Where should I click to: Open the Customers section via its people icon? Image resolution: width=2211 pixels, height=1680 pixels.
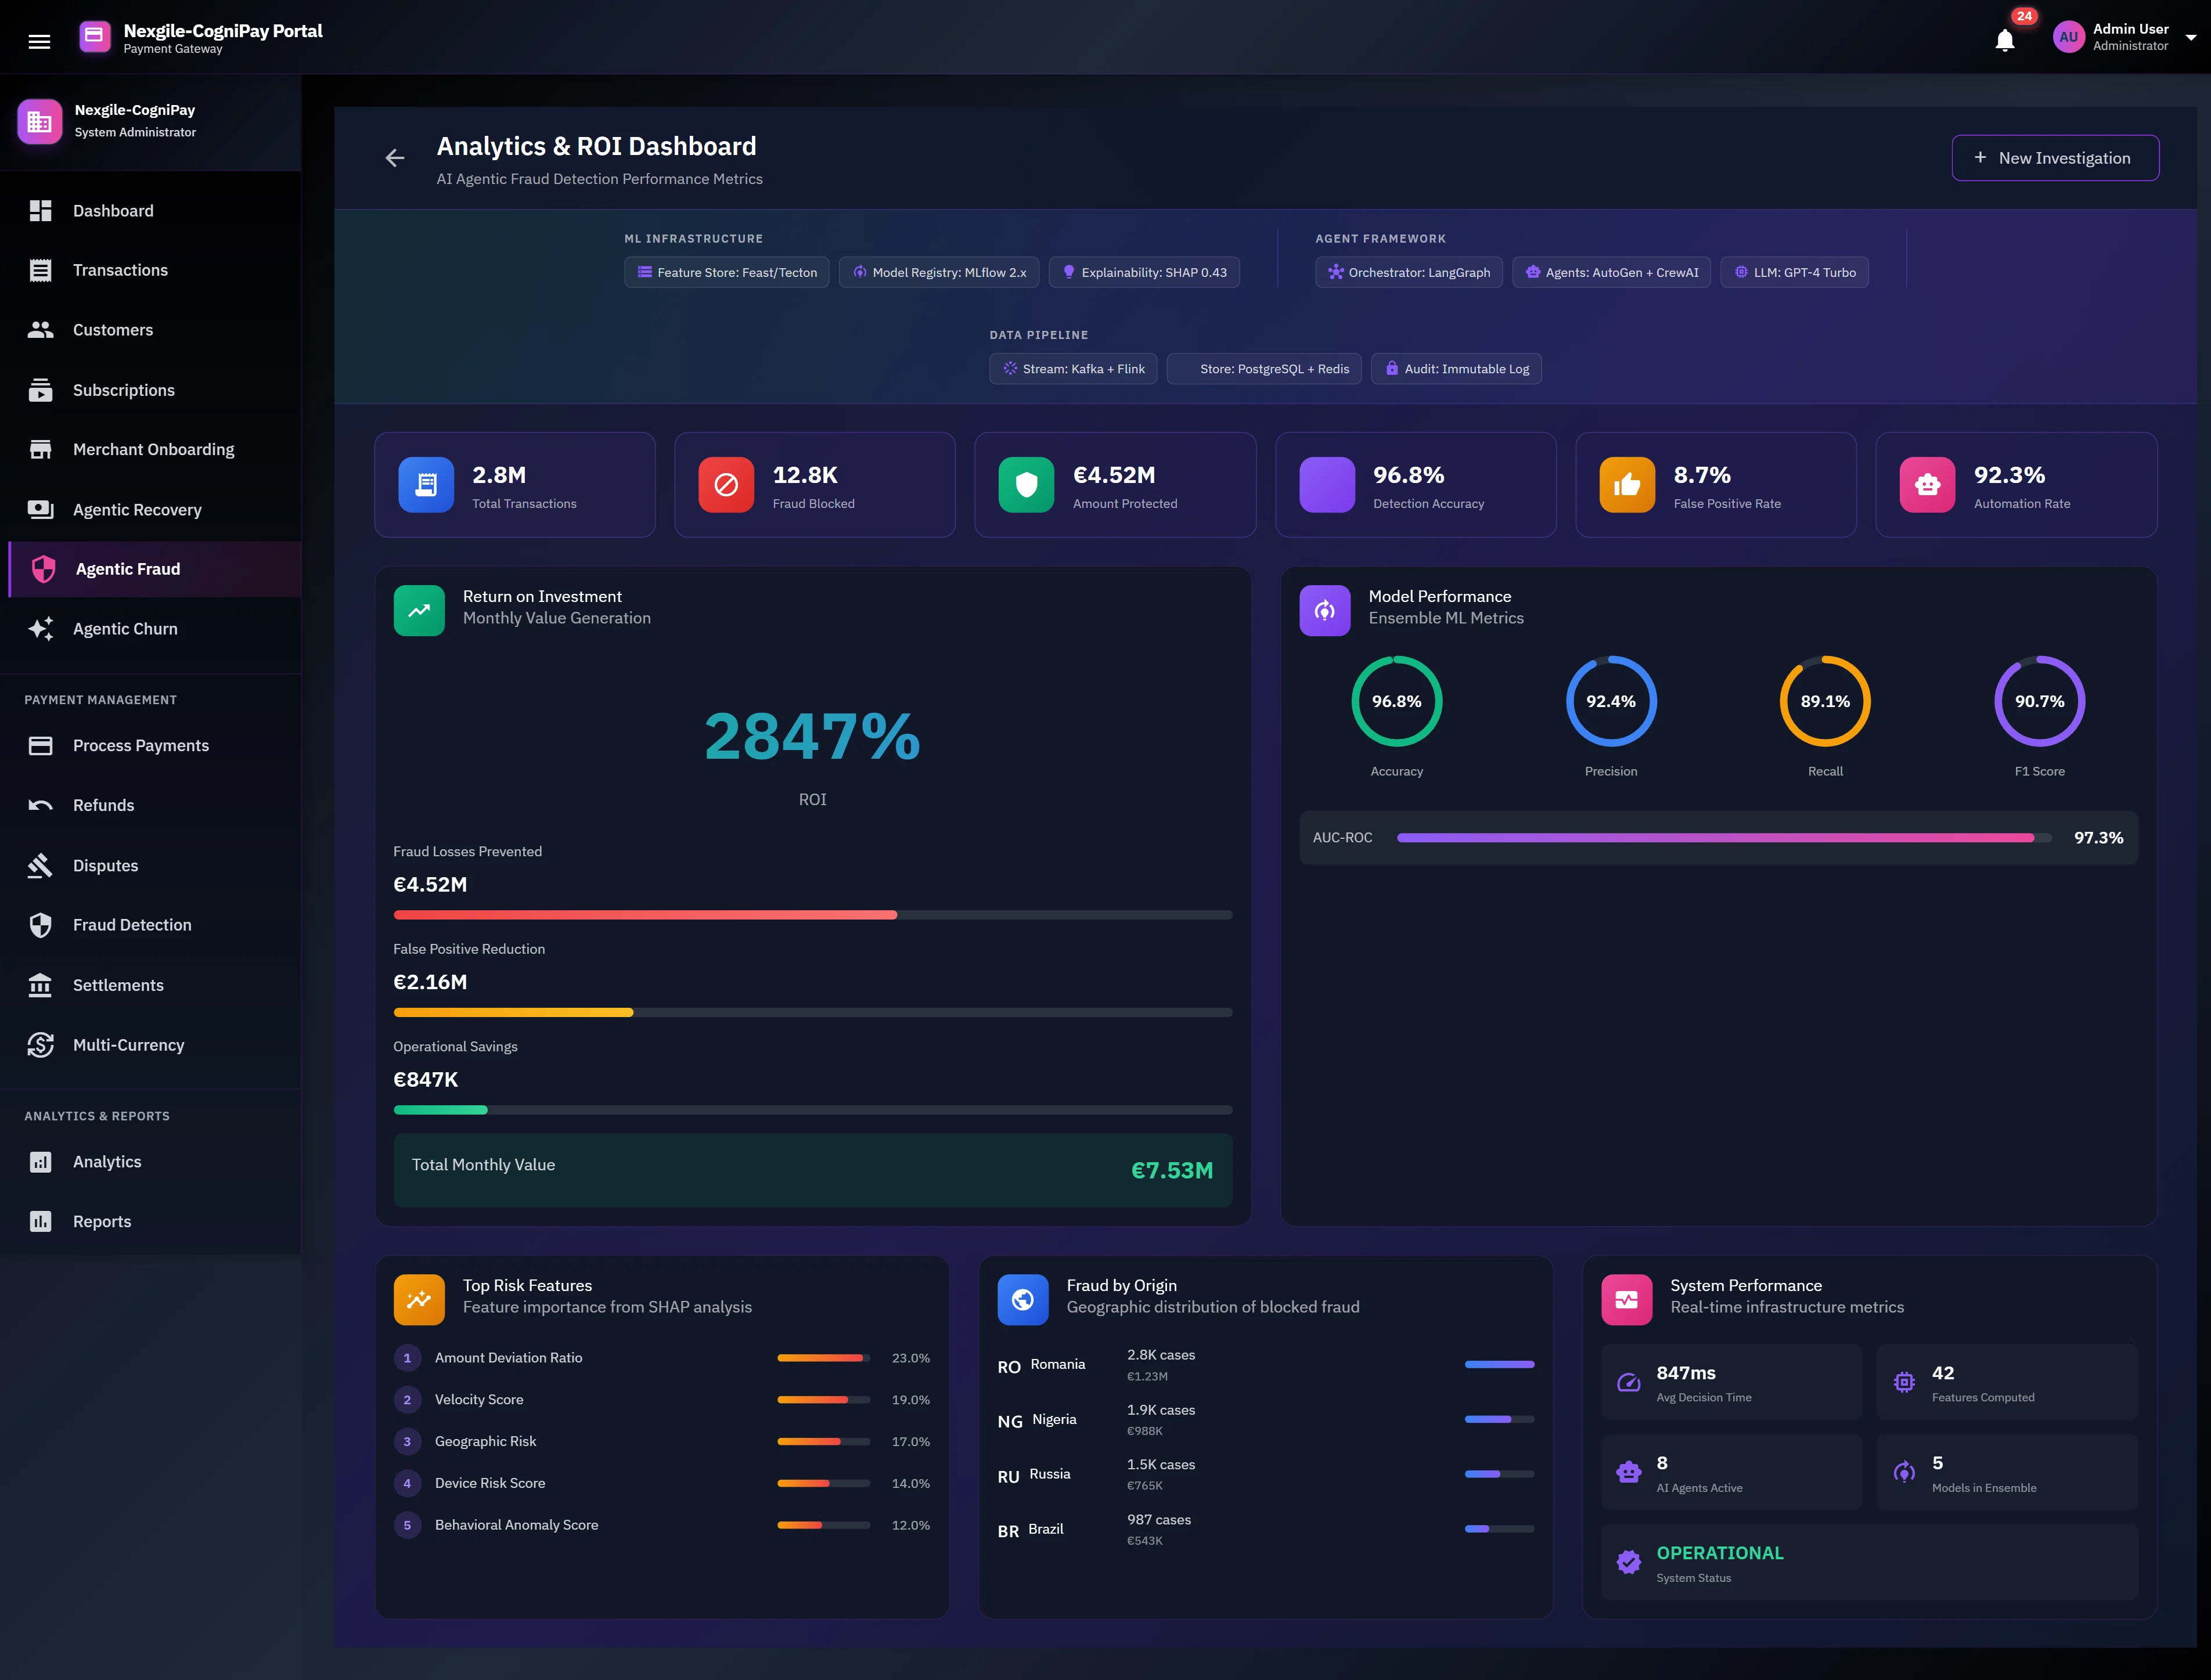41,329
